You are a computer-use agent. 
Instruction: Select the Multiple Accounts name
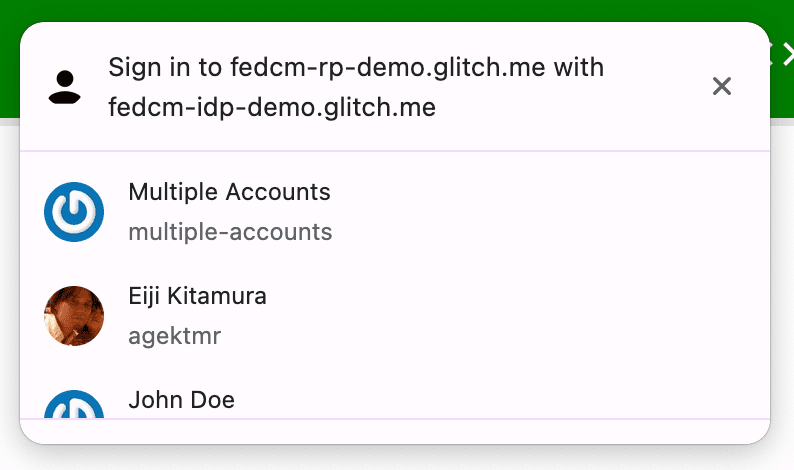(229, 191)
